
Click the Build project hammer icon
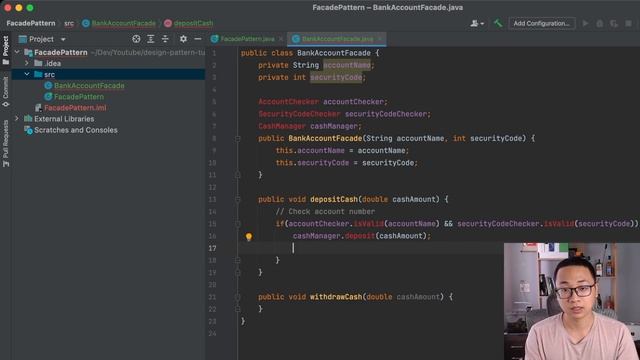coord(498,23)
